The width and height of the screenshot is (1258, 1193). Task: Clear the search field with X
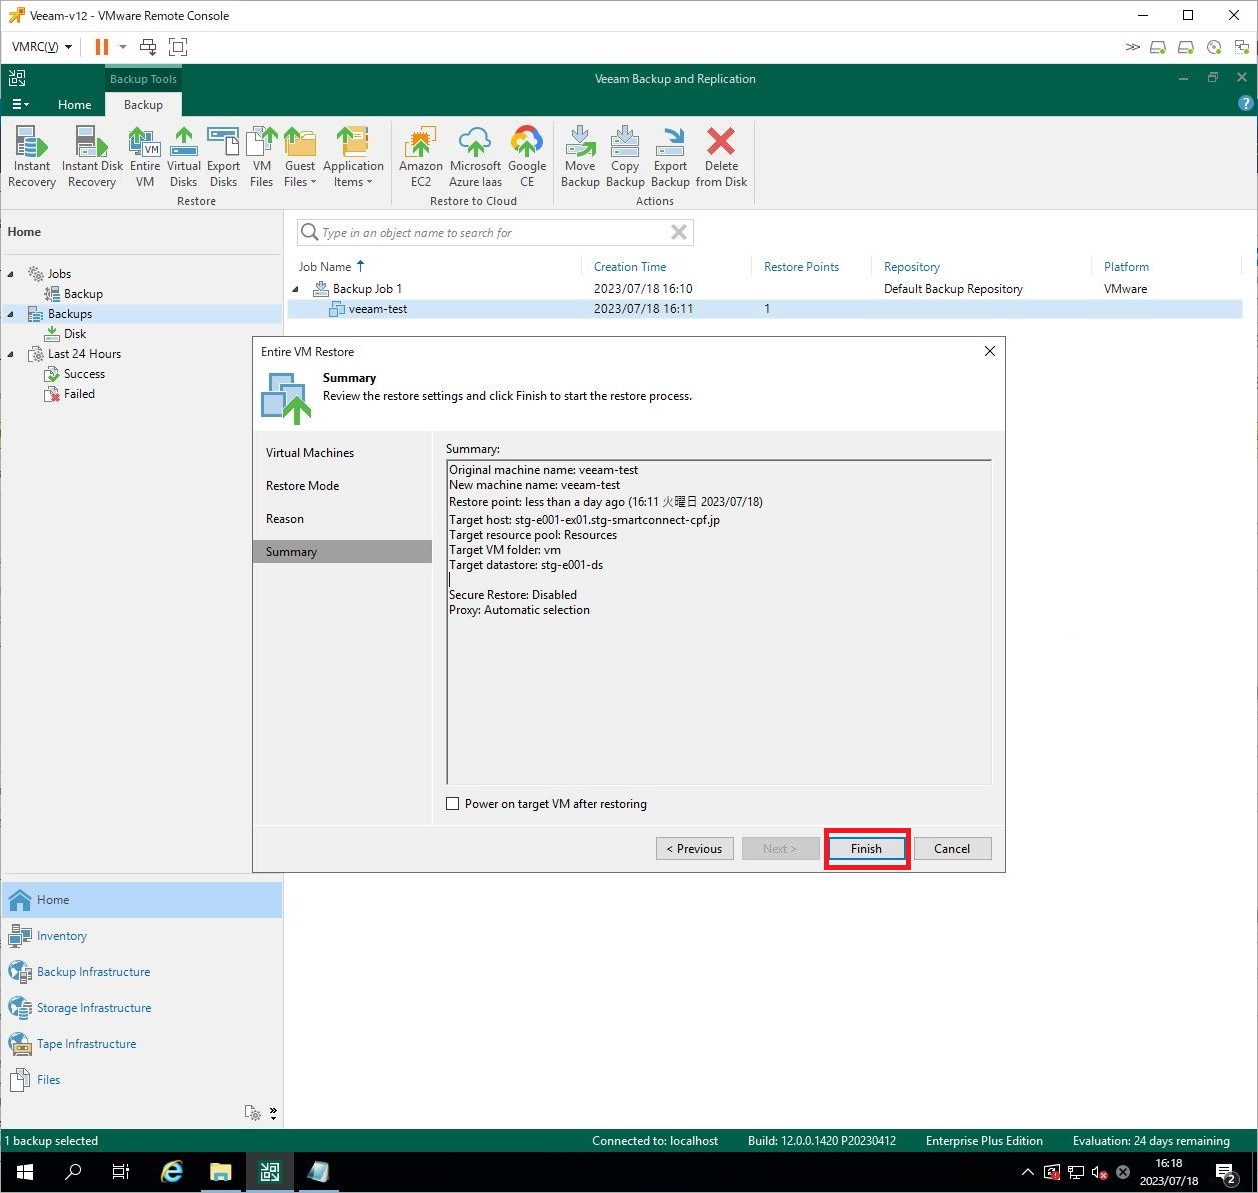(x=679, y=232)
